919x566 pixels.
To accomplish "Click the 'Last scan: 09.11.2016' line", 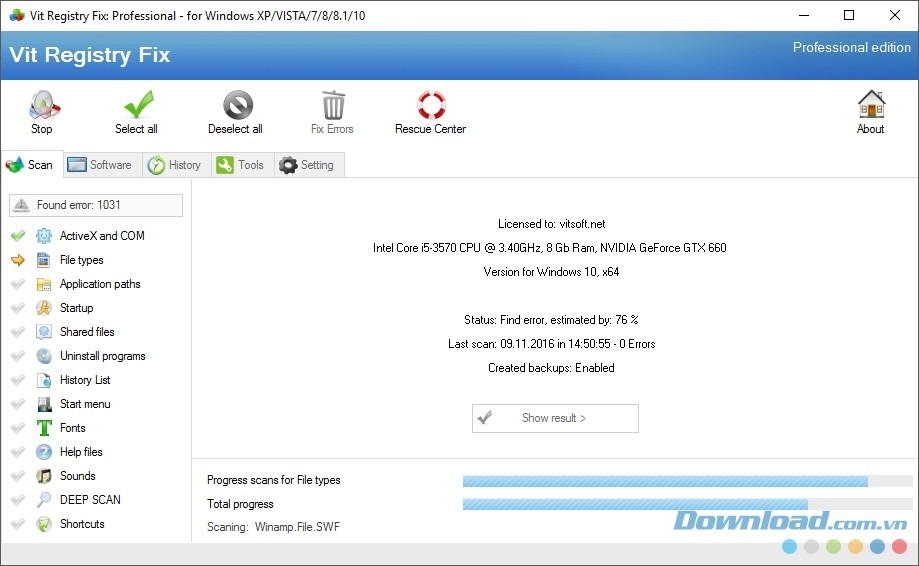I will pos(552,344).
